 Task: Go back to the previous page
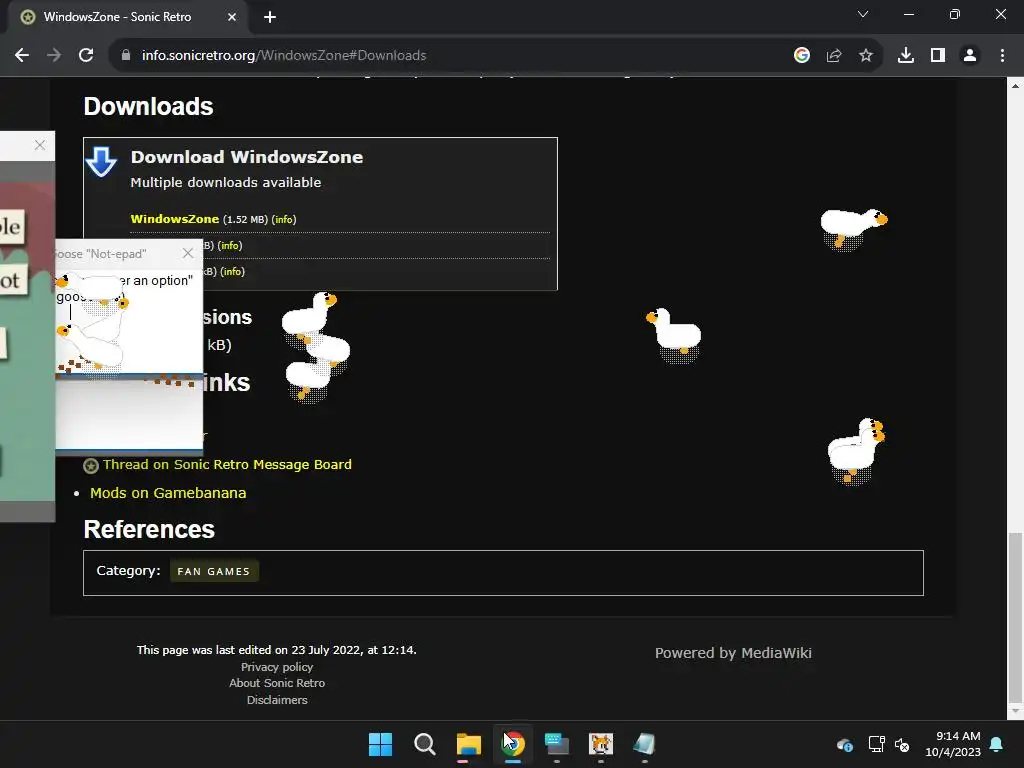click(x=22, y=56)
